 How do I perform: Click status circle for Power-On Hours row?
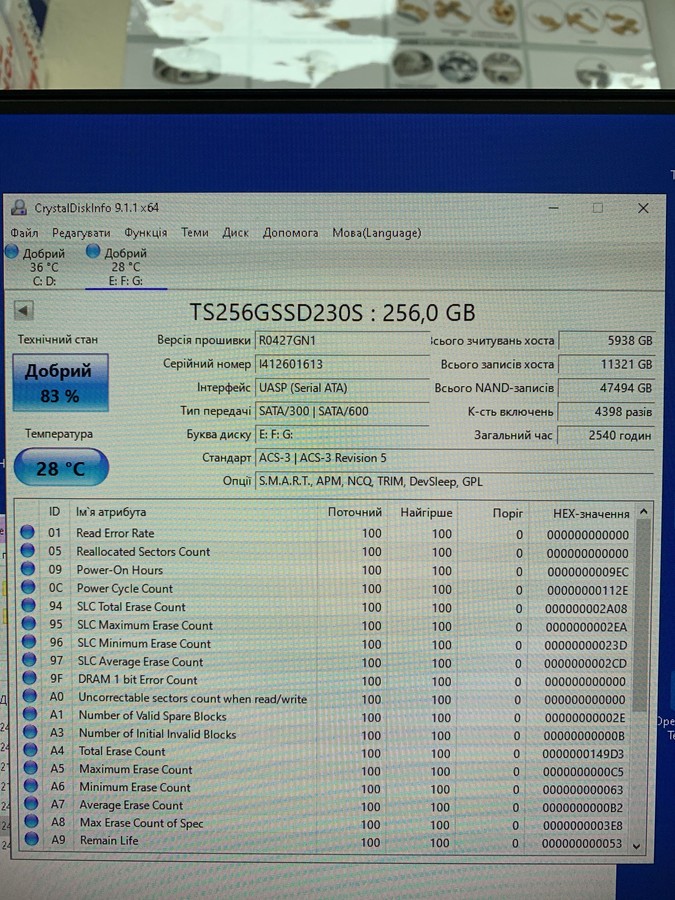28,569
